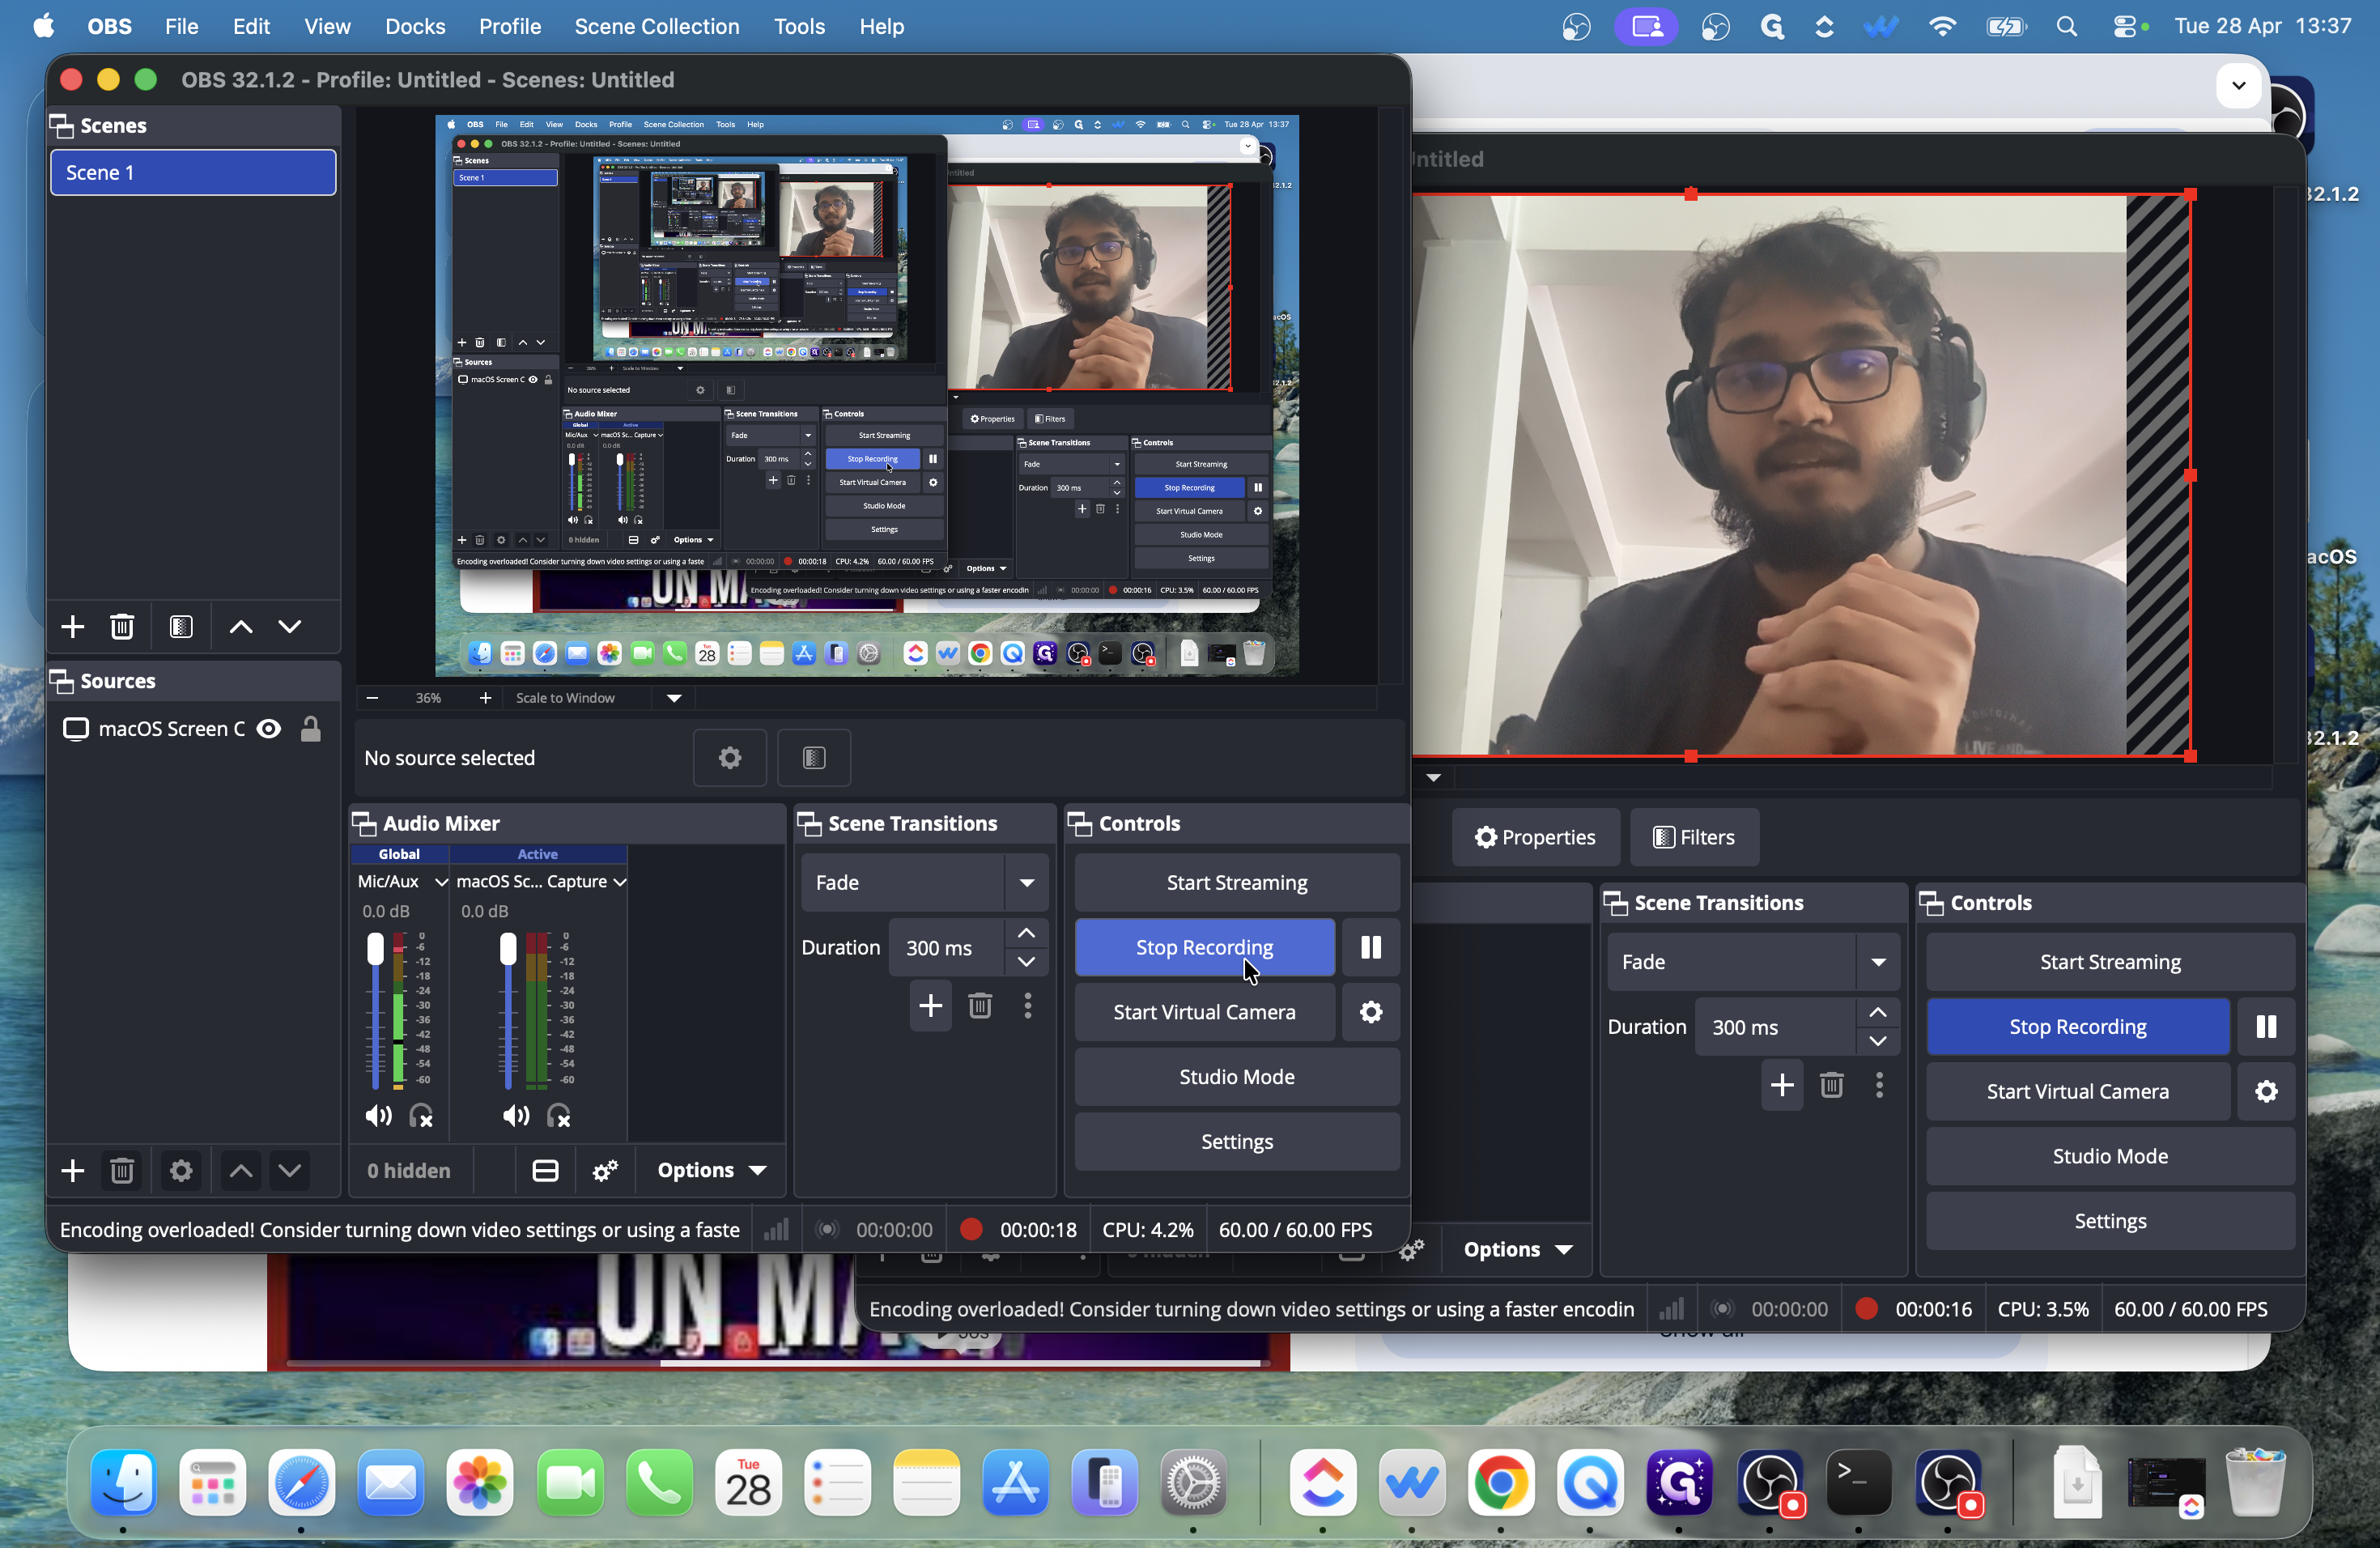Expand the Mic/Aux channel dropdown arrow
Image resolution: width=2380 pixels, height=1548 pixels.
[x=441, y=882]
